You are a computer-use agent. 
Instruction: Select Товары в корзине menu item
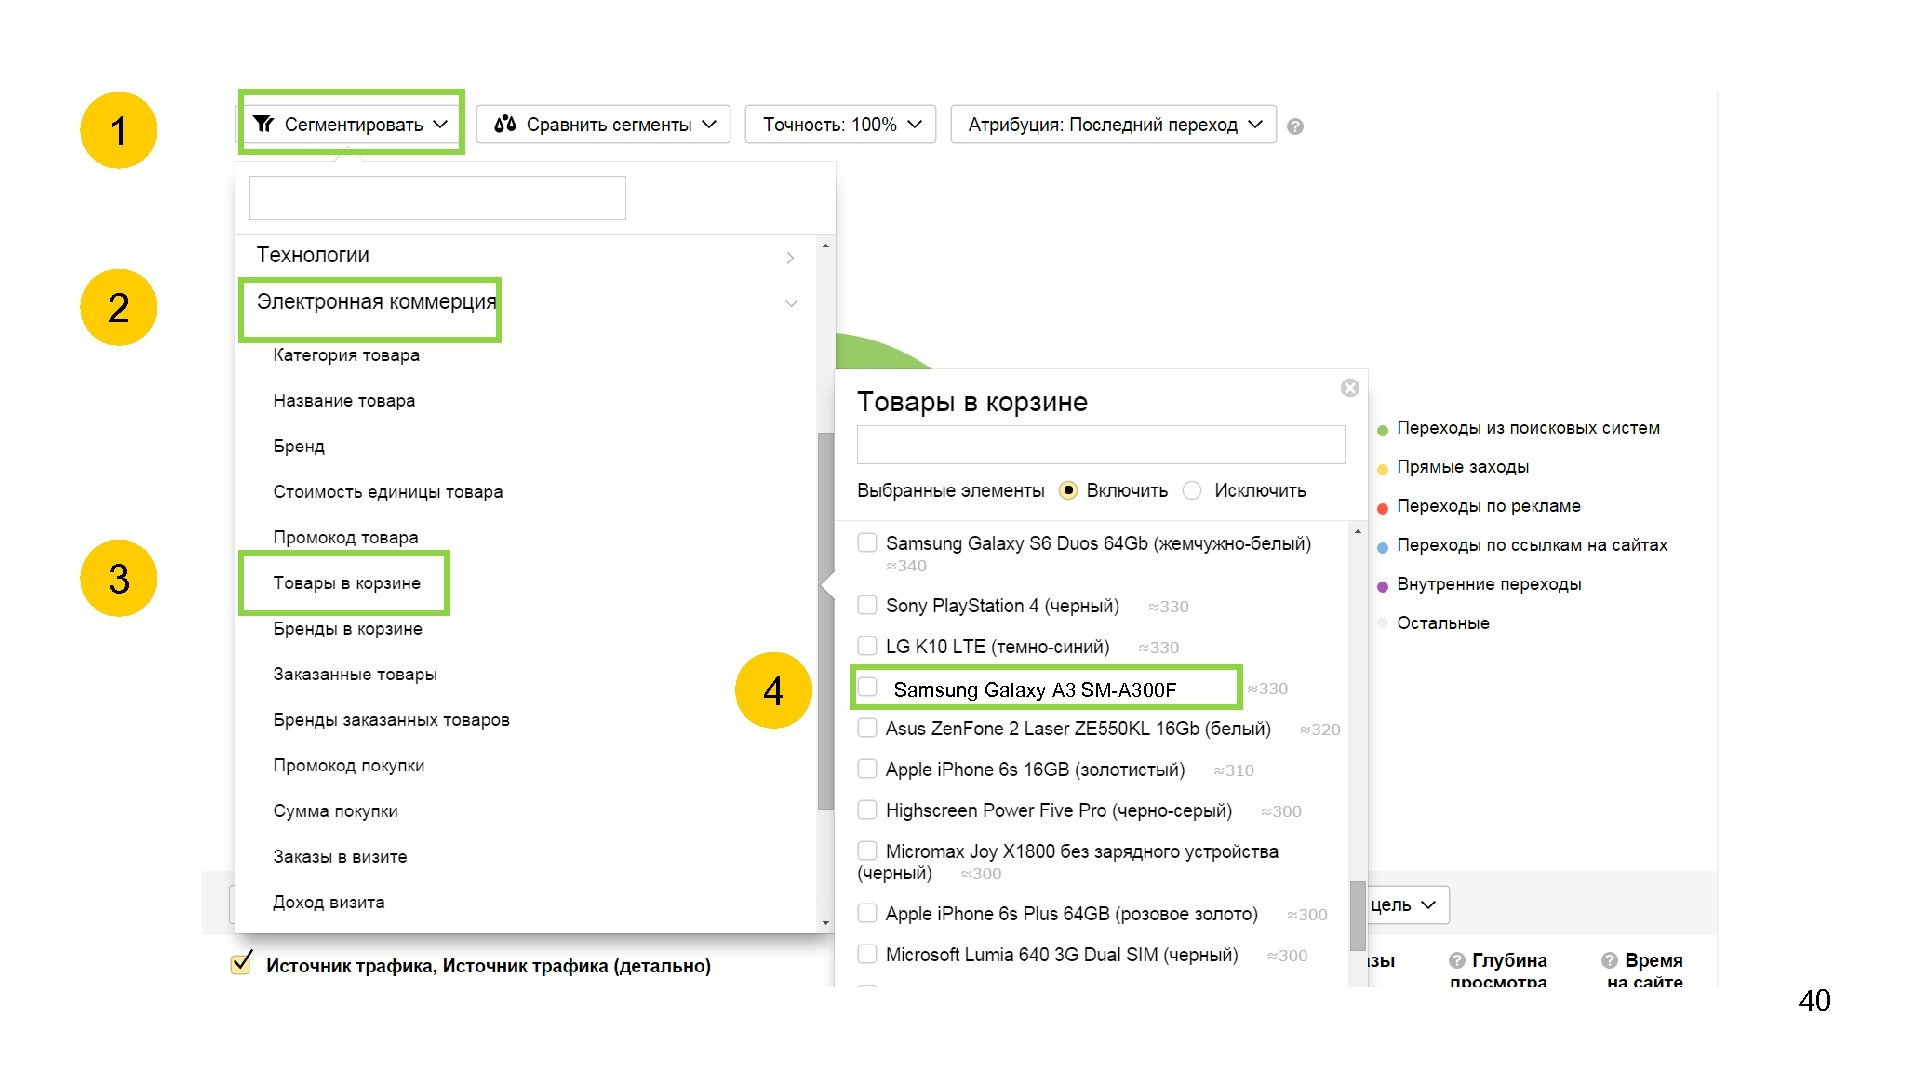pos(347,583)
